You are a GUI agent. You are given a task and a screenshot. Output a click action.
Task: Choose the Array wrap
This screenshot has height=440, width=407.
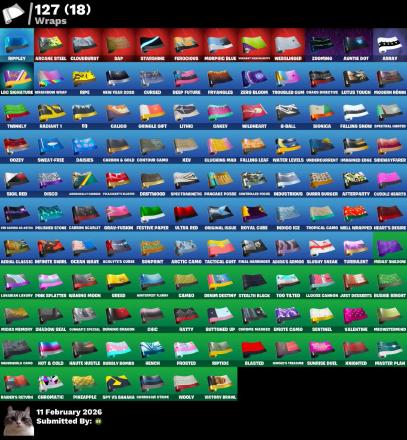click(390, 45)
